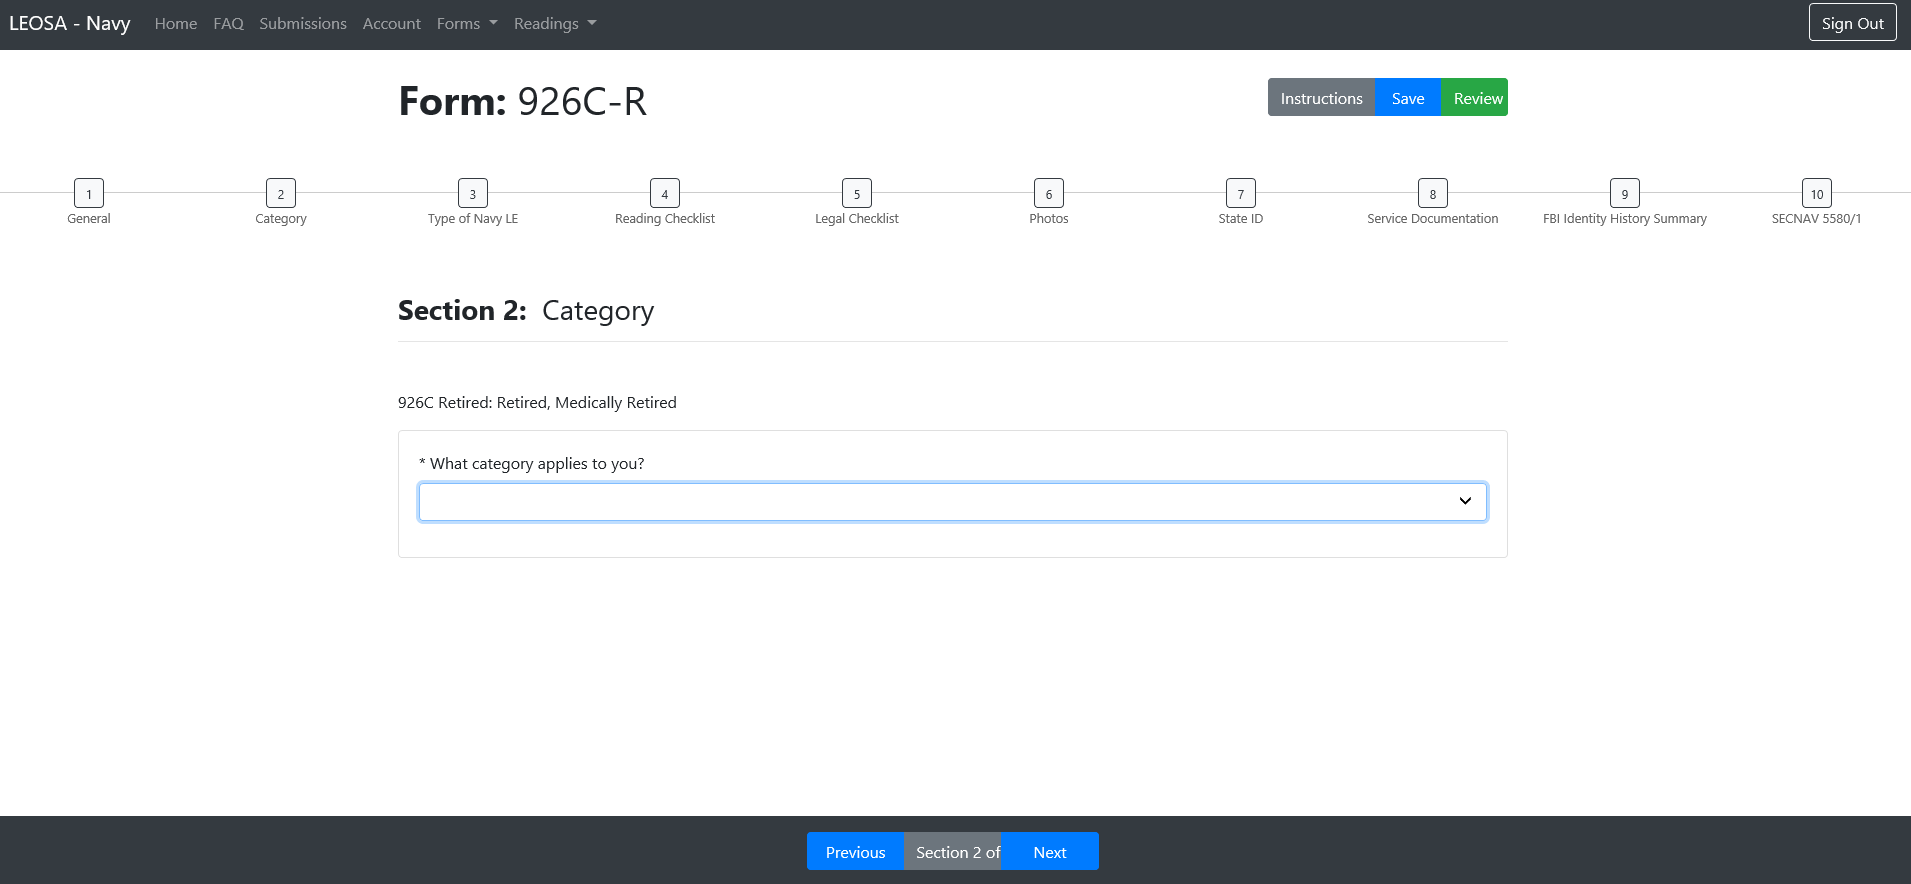This screenshot has width=1911, height=884.
Task: Navigate to the FAQ page
Action: point(228,24)
